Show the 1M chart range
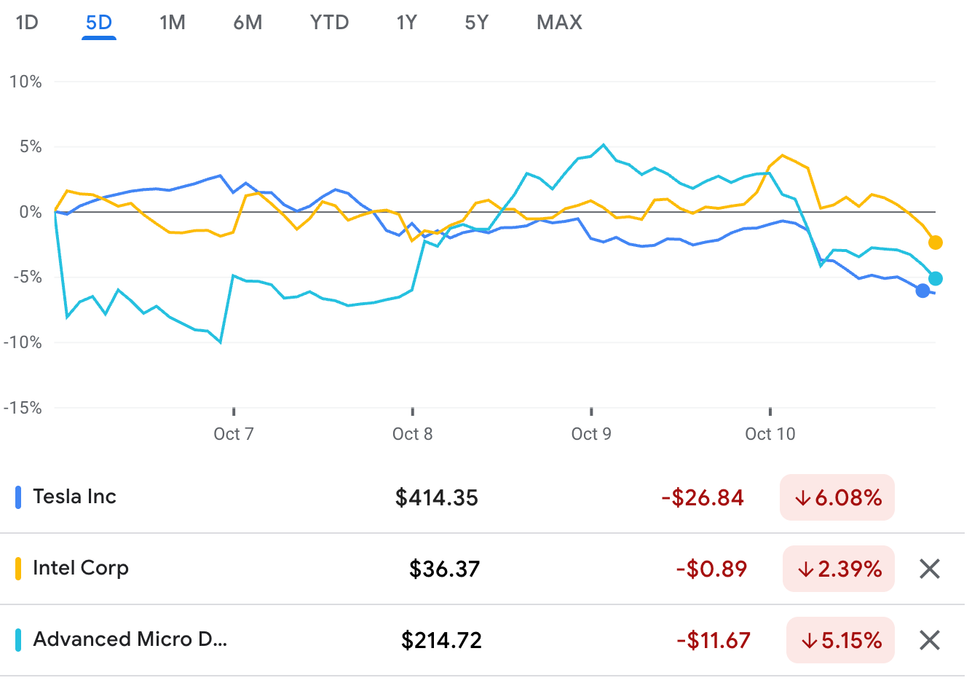Image resolution: width=980 pixels, height=686 pixels. pyautogui.click(x=172, y=22)
